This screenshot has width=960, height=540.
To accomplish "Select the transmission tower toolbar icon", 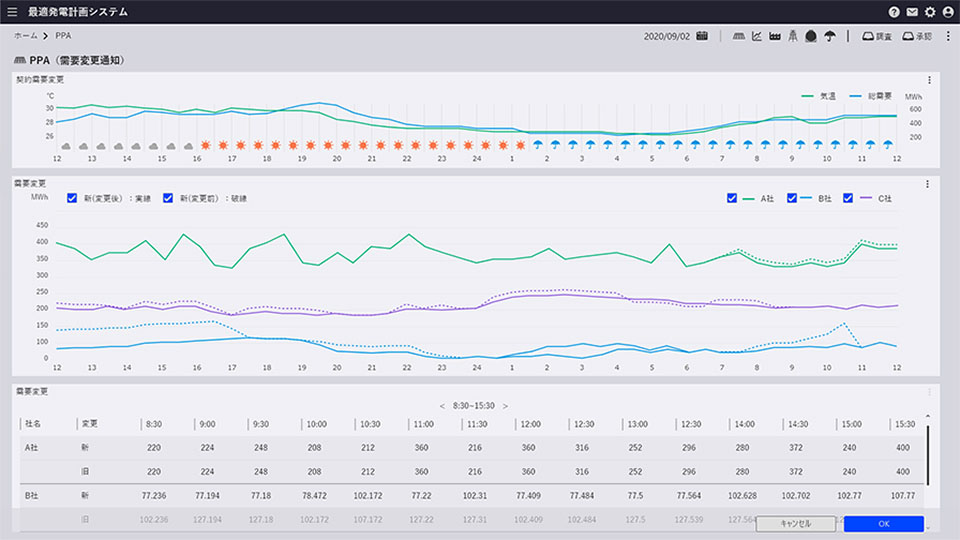I will coord(793,36).
